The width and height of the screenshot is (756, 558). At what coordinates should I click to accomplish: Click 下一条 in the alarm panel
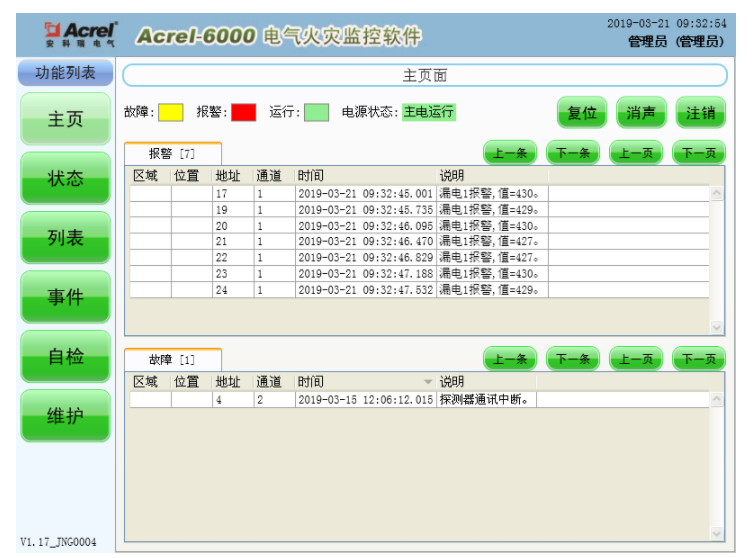tap(574, 153)
